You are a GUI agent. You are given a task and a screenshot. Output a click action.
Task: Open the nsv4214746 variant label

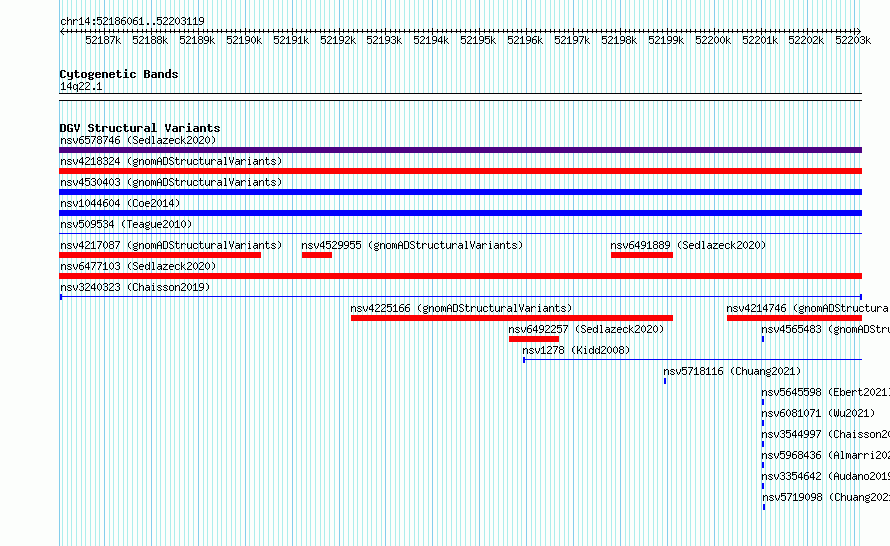808,308
